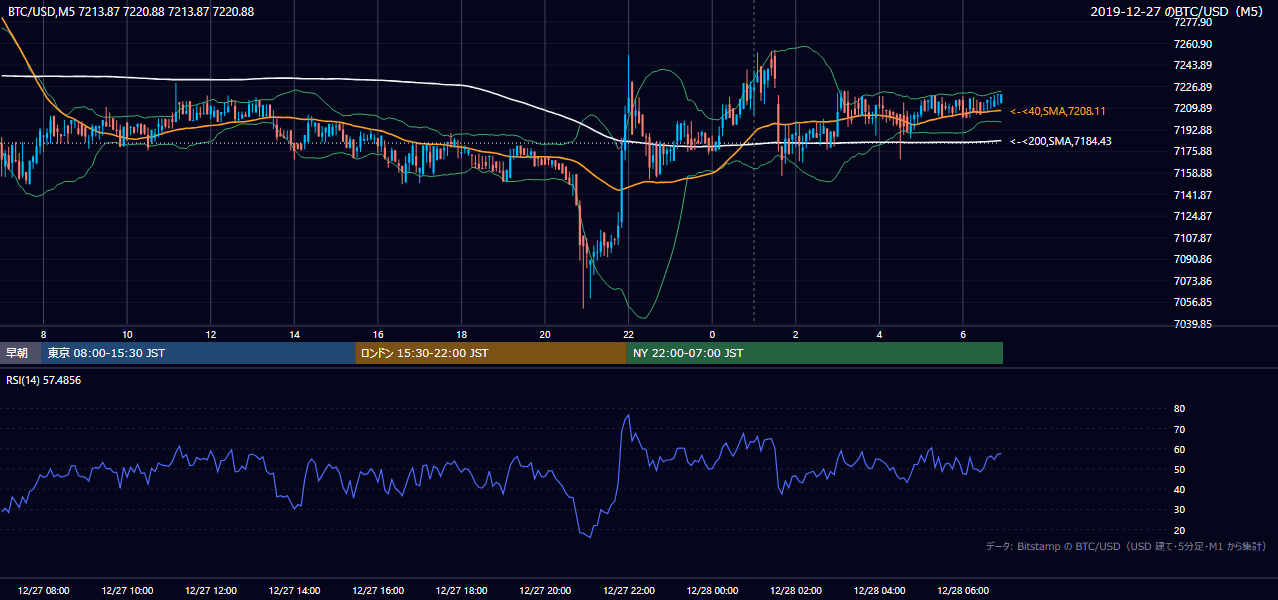The width and height of the screenshot is (1278, 600).
Task: Click the BTC/USD,M5 chart title text
Action: point(129,11)
